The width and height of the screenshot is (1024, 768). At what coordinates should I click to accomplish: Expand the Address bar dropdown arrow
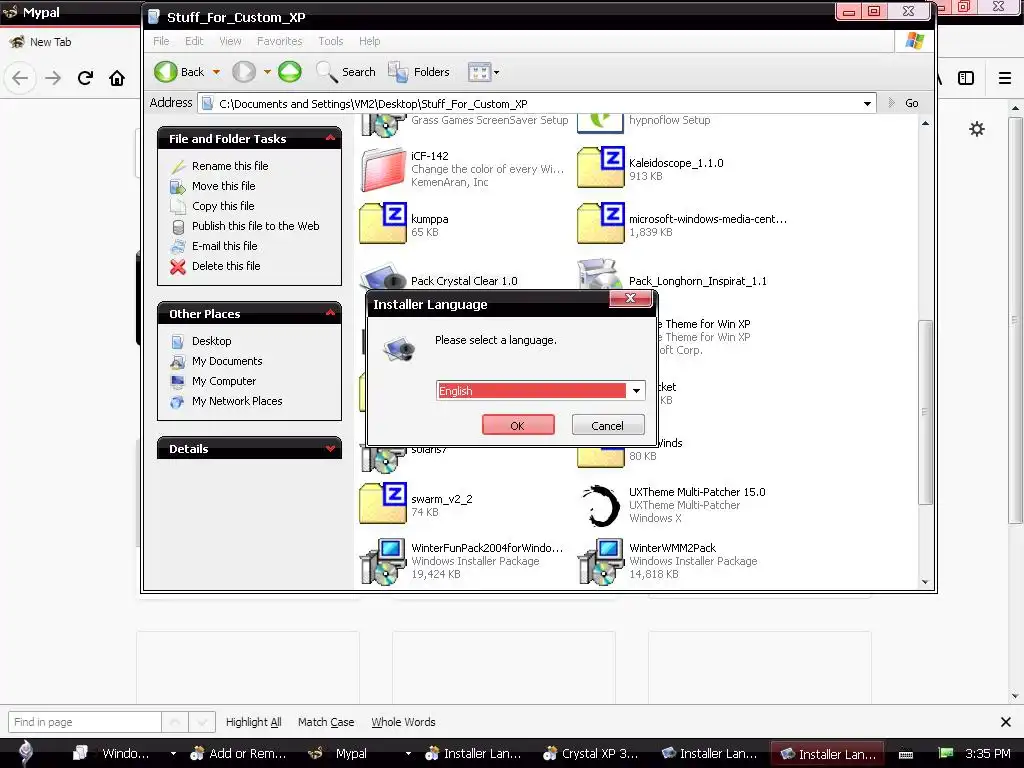867,103
